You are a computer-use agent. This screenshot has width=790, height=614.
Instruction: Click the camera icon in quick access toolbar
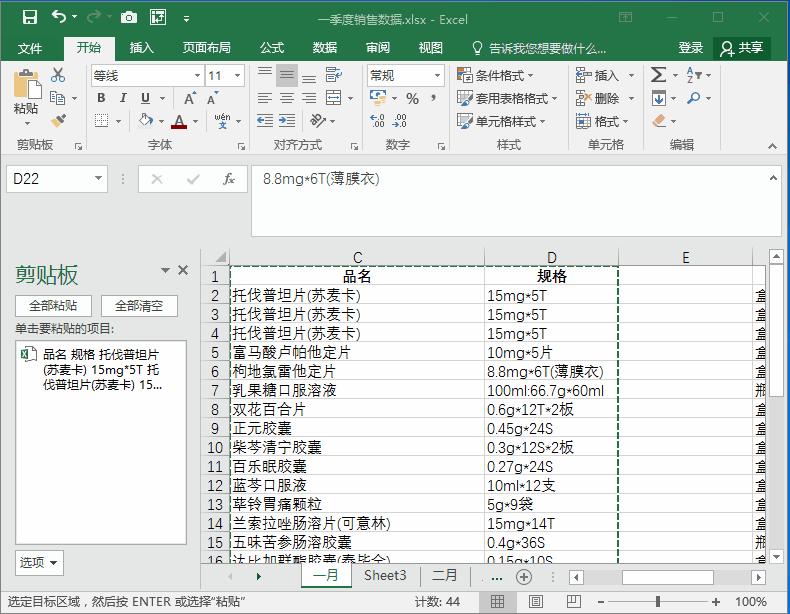coord(129,18)
